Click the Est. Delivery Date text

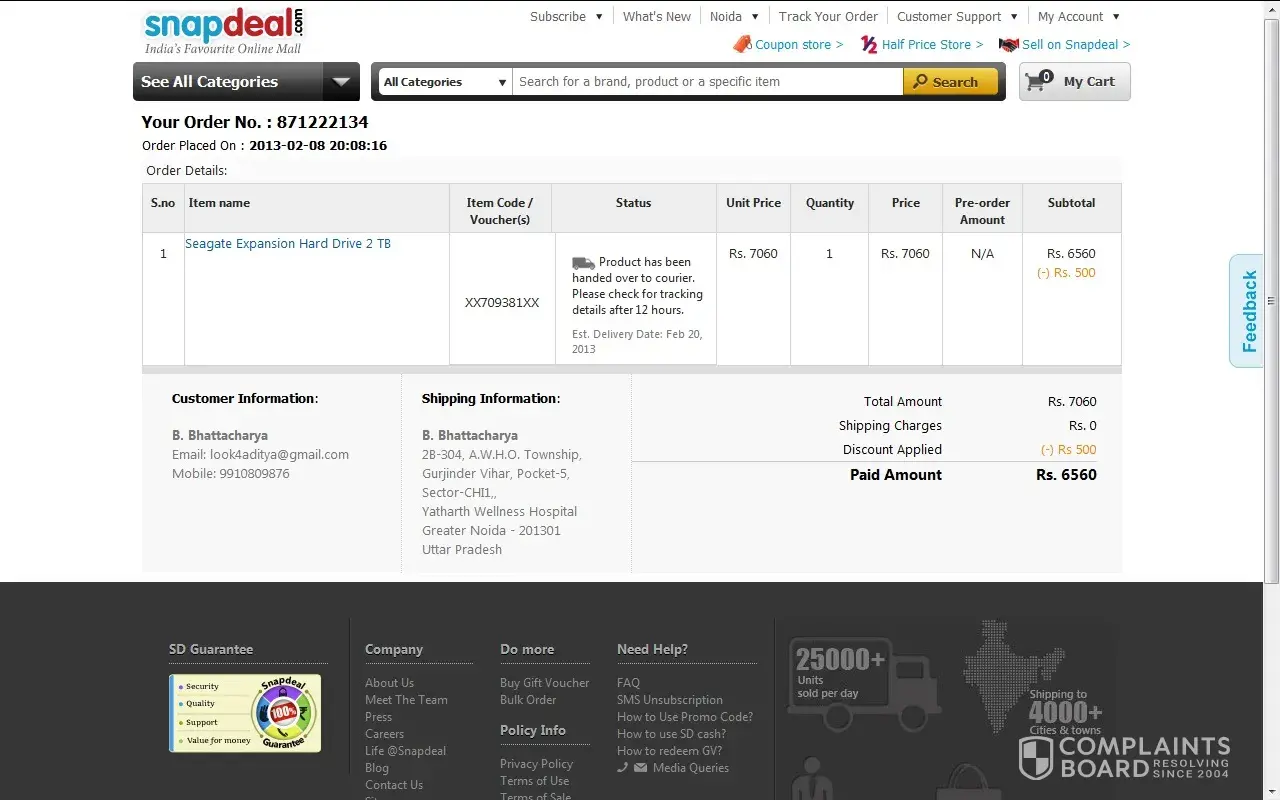coord(637,342)
